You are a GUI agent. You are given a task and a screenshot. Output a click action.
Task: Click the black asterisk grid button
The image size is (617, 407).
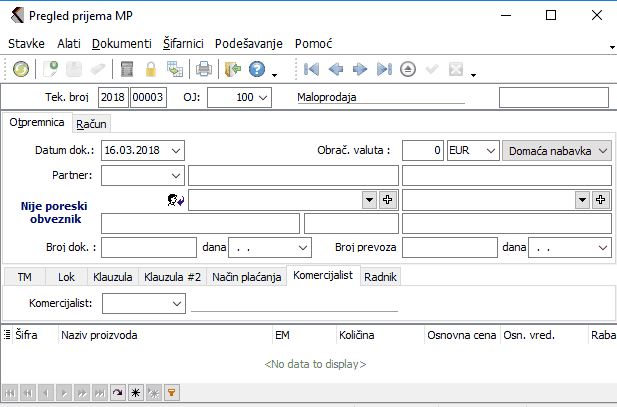(x=136, y=394)
